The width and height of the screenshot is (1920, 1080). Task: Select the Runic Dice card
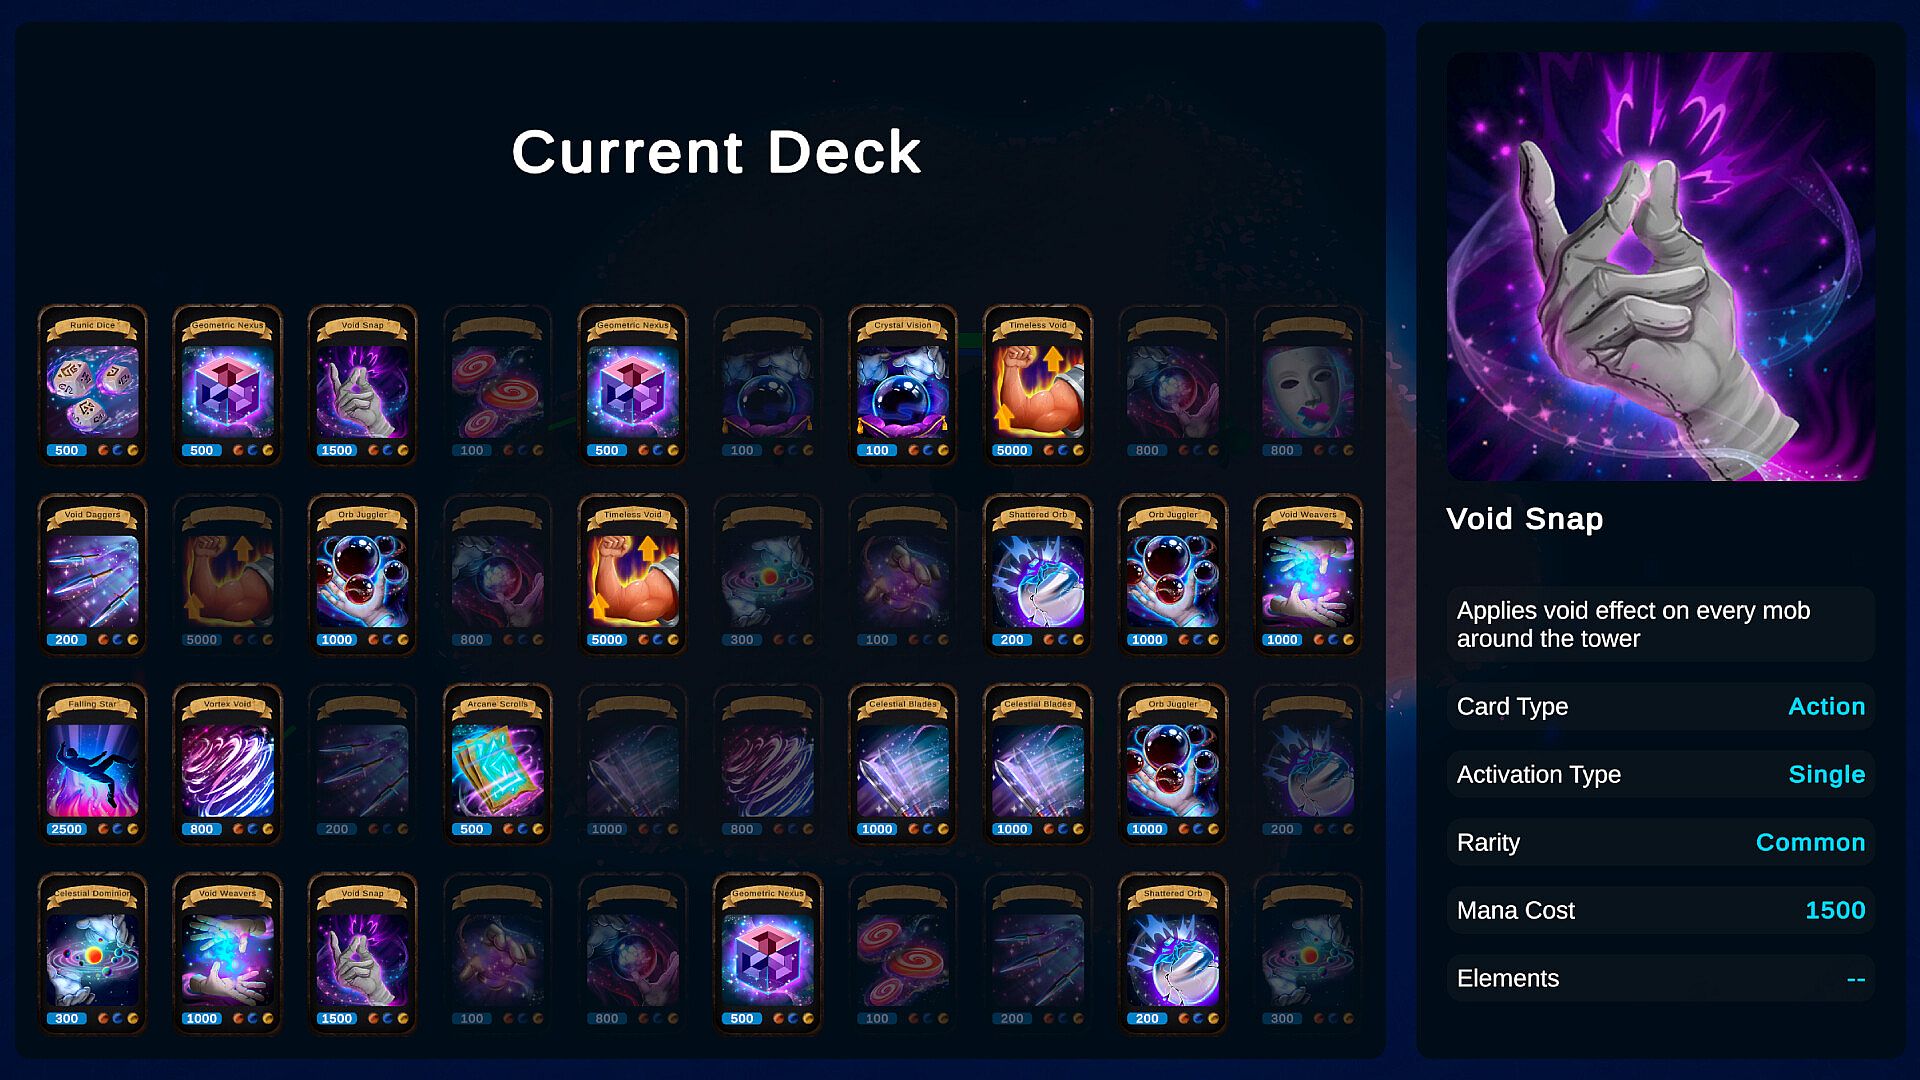click(92, 385)
